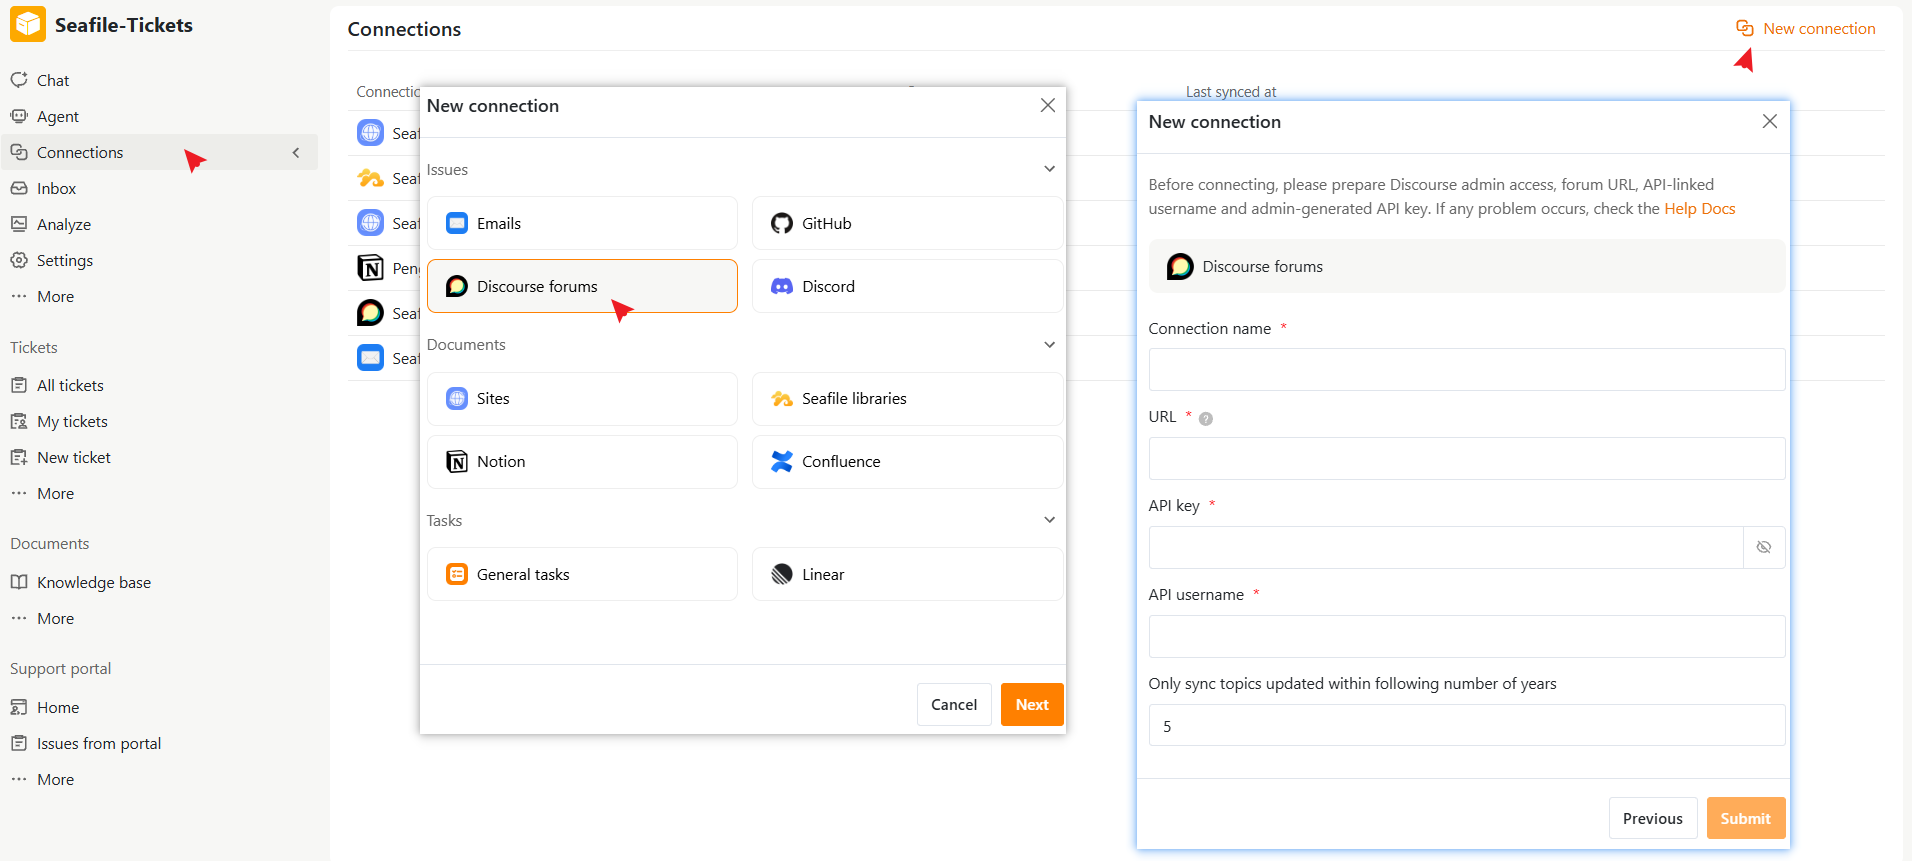Click the Seafile libraries icon
This screenshot has width=1912, height=861.
click(x=782, y=399)
